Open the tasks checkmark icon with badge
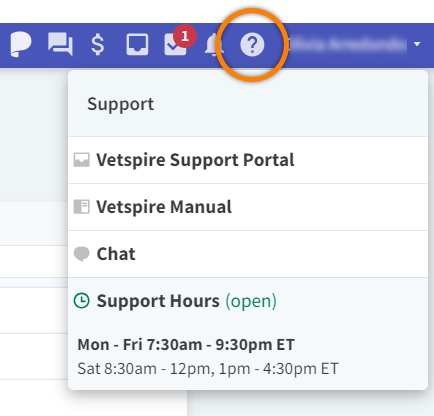 click(x=175, y=45)
